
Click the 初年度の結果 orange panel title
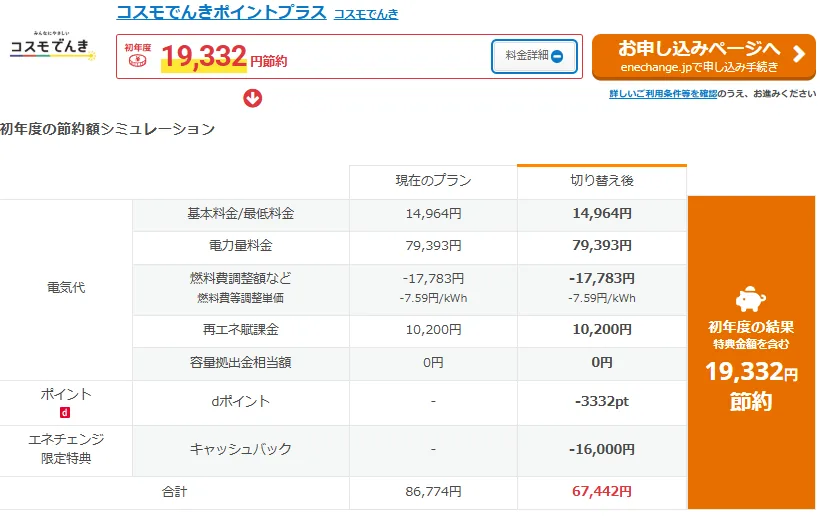751,327
